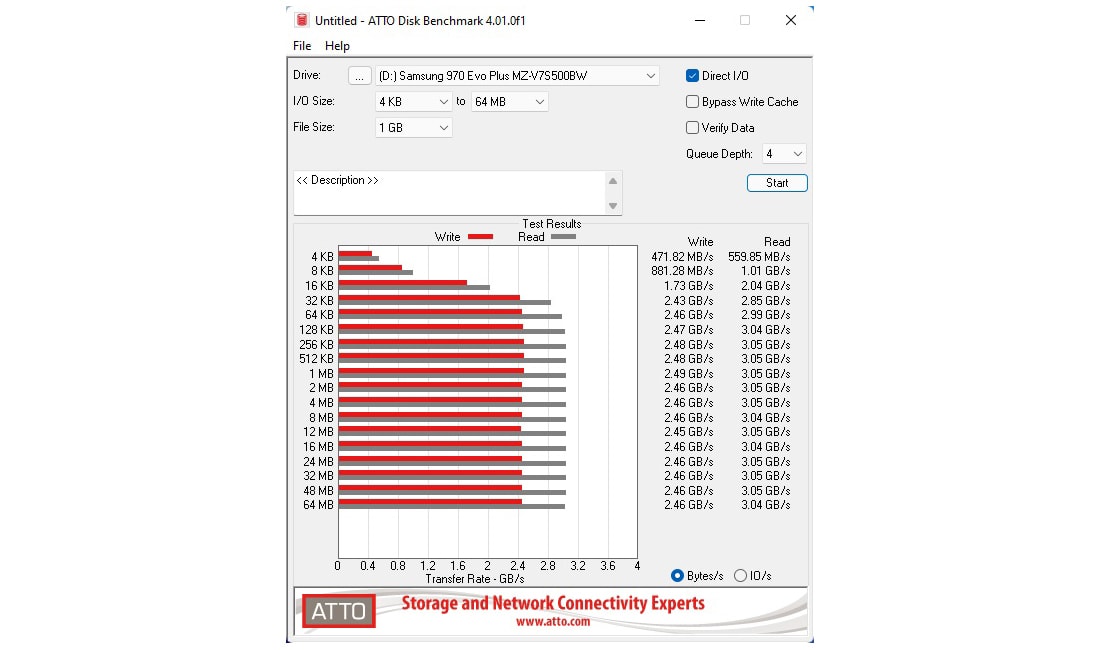
Task: Expand the minimum I/O Size 4 KB dropdown
Action: coord(413,102)
